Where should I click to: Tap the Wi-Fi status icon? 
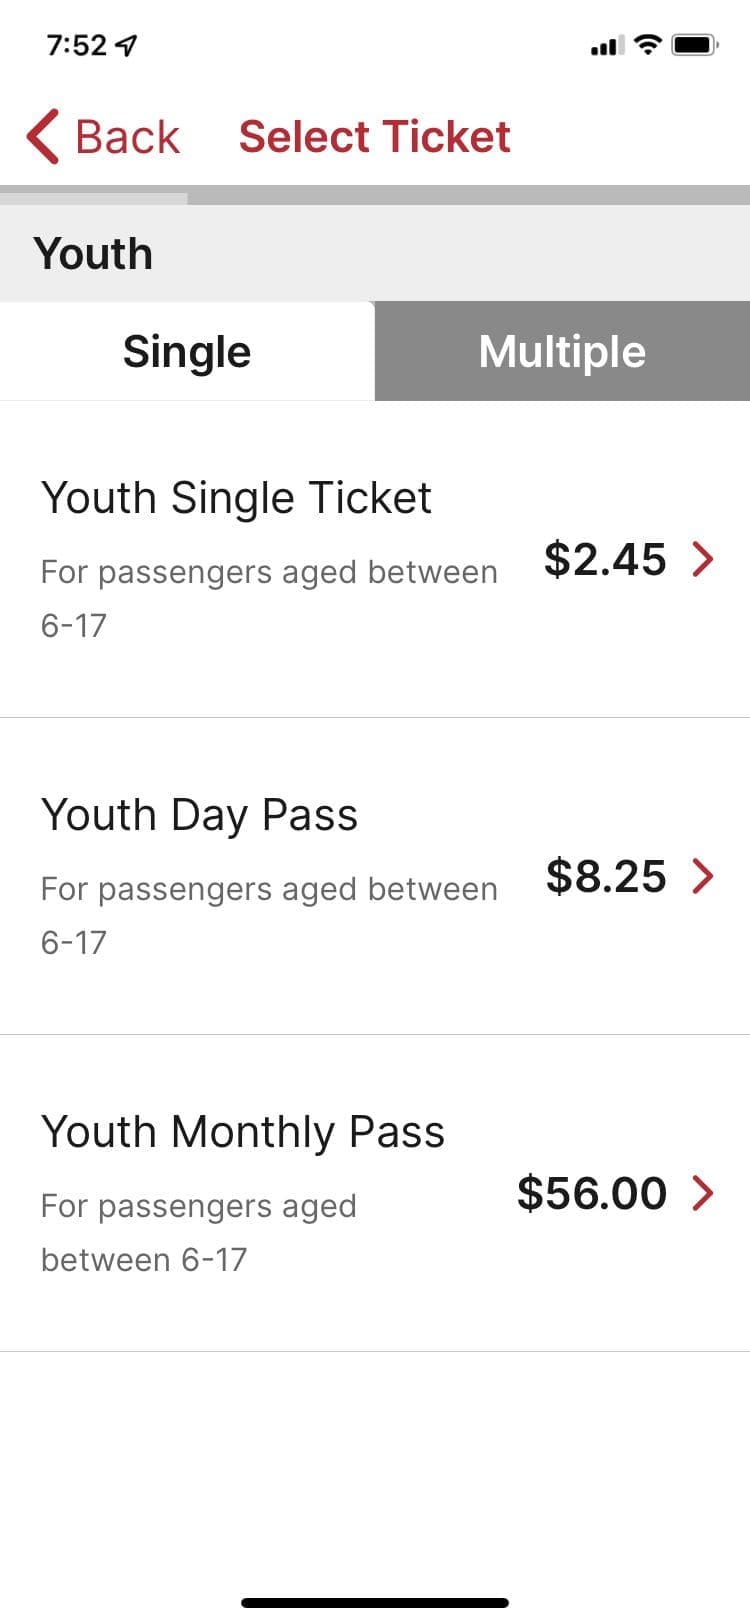click(x=649, y=44)
